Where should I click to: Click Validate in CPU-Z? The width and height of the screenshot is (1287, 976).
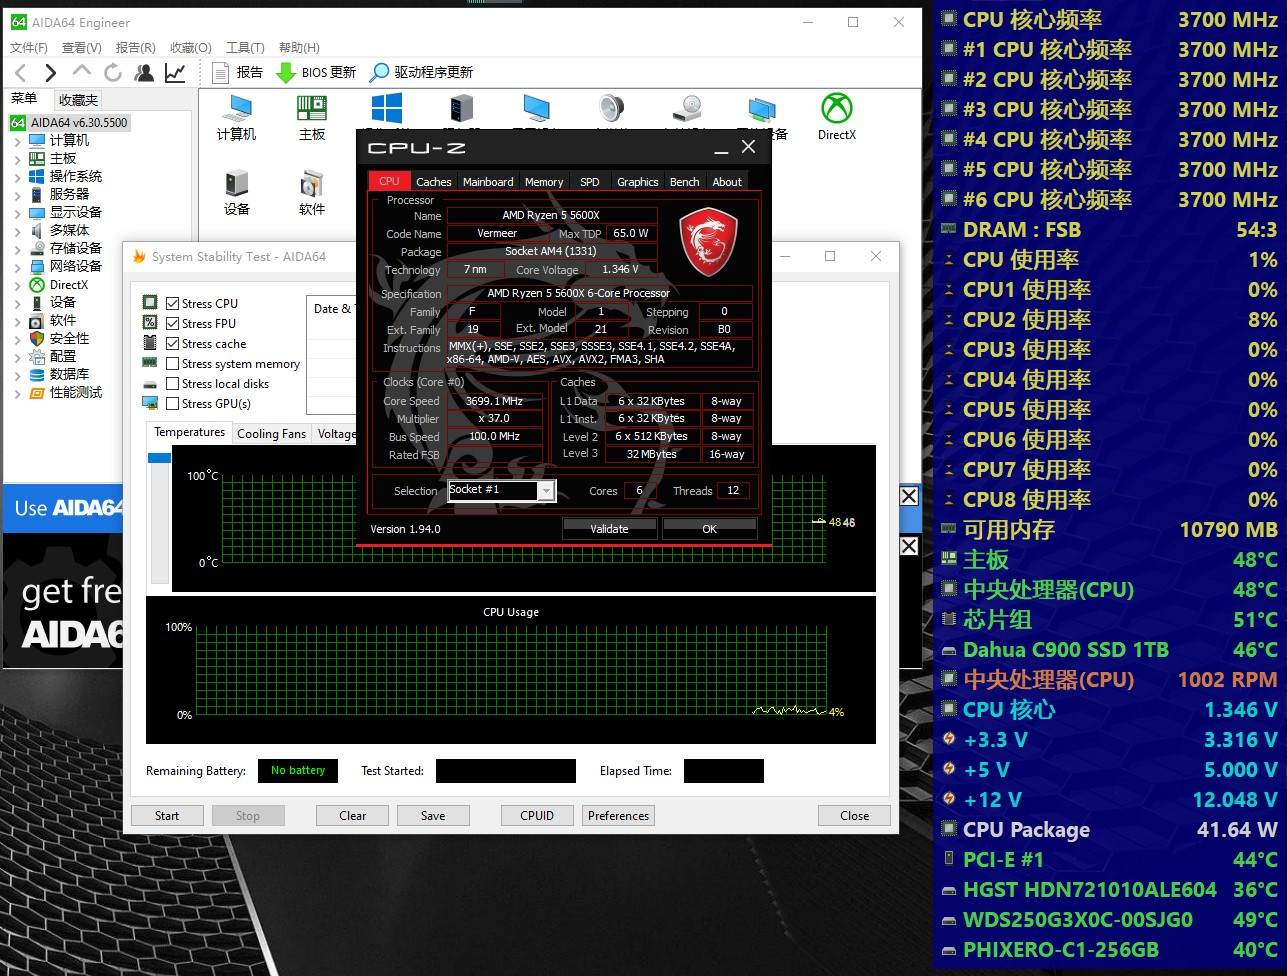click(x=609, y=529)
